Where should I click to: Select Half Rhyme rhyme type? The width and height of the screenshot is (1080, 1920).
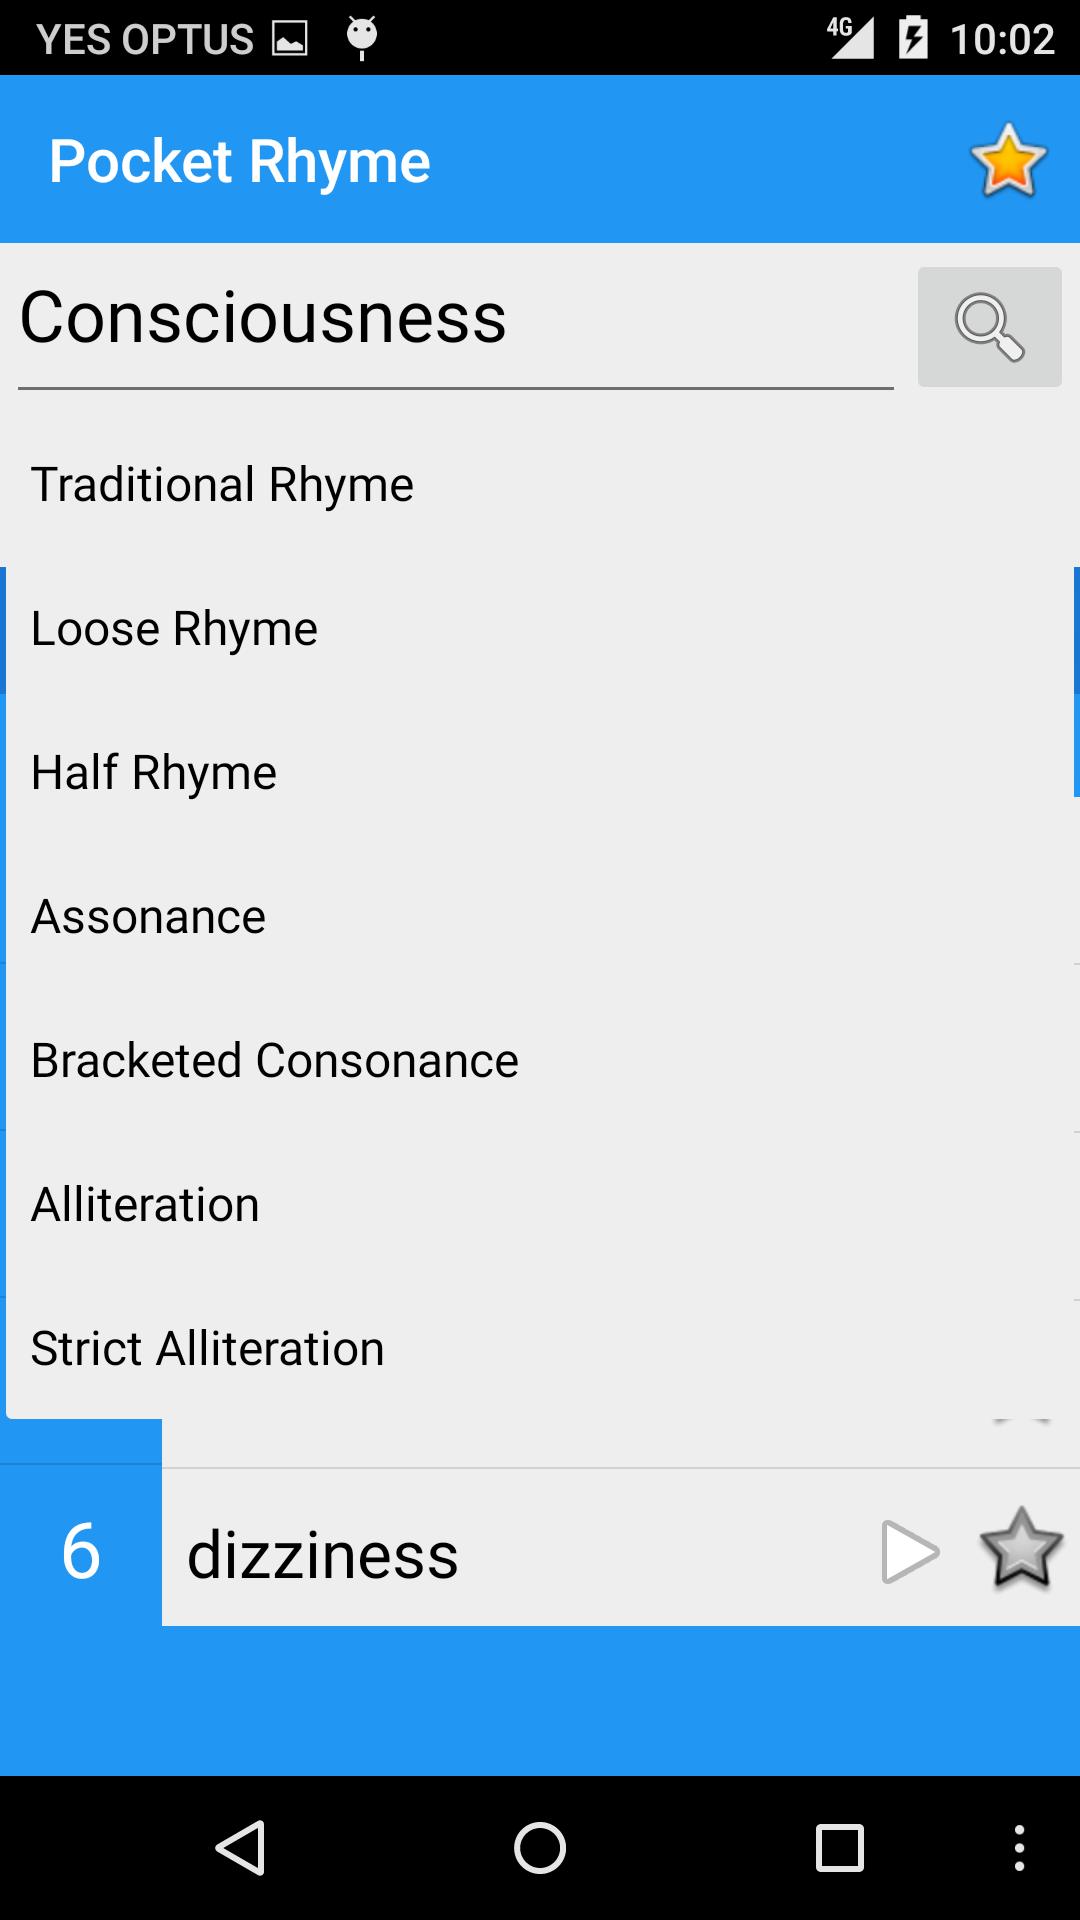[154, 773]
